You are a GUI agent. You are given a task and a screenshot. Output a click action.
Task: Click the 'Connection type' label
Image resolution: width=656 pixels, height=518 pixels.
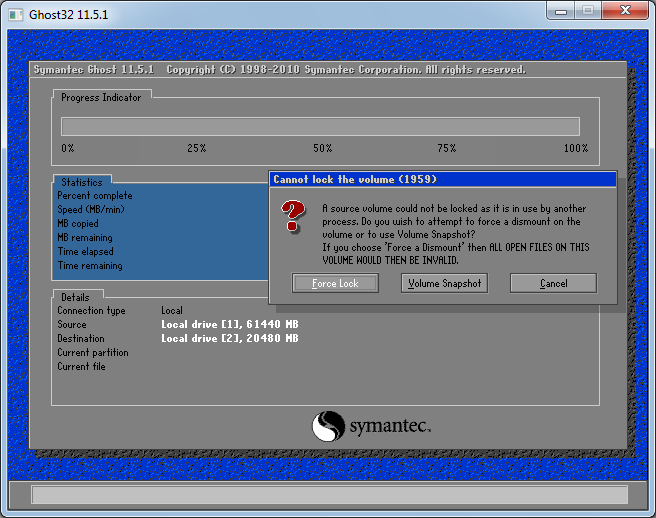[91, 310]
